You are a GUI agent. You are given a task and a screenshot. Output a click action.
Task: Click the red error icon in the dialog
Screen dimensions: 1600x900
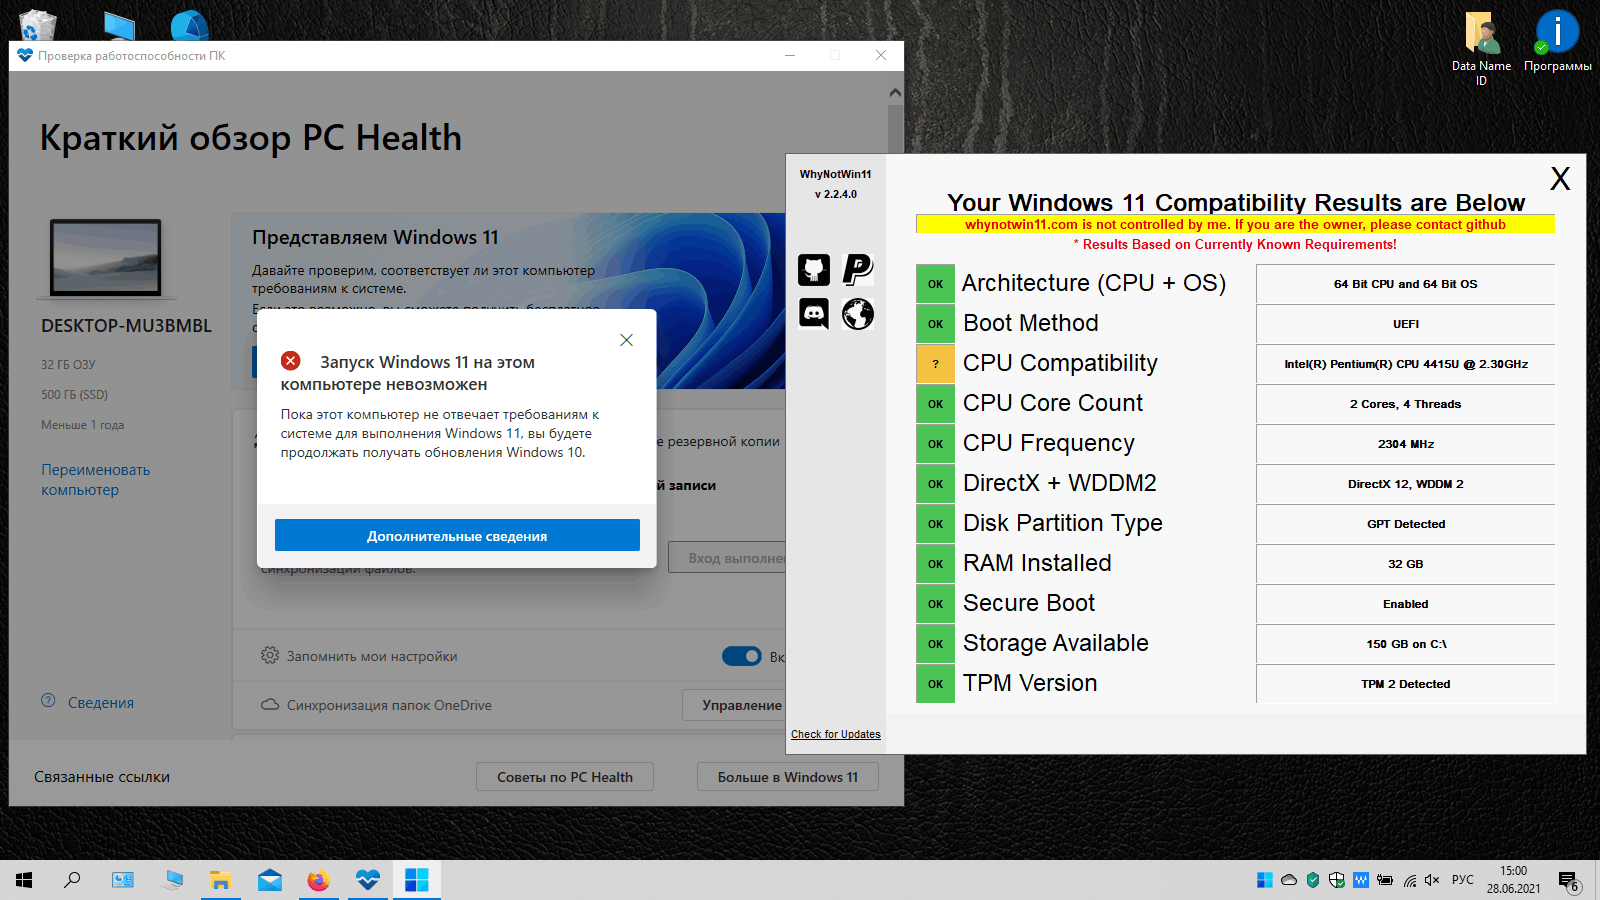[x=291, y=361]
